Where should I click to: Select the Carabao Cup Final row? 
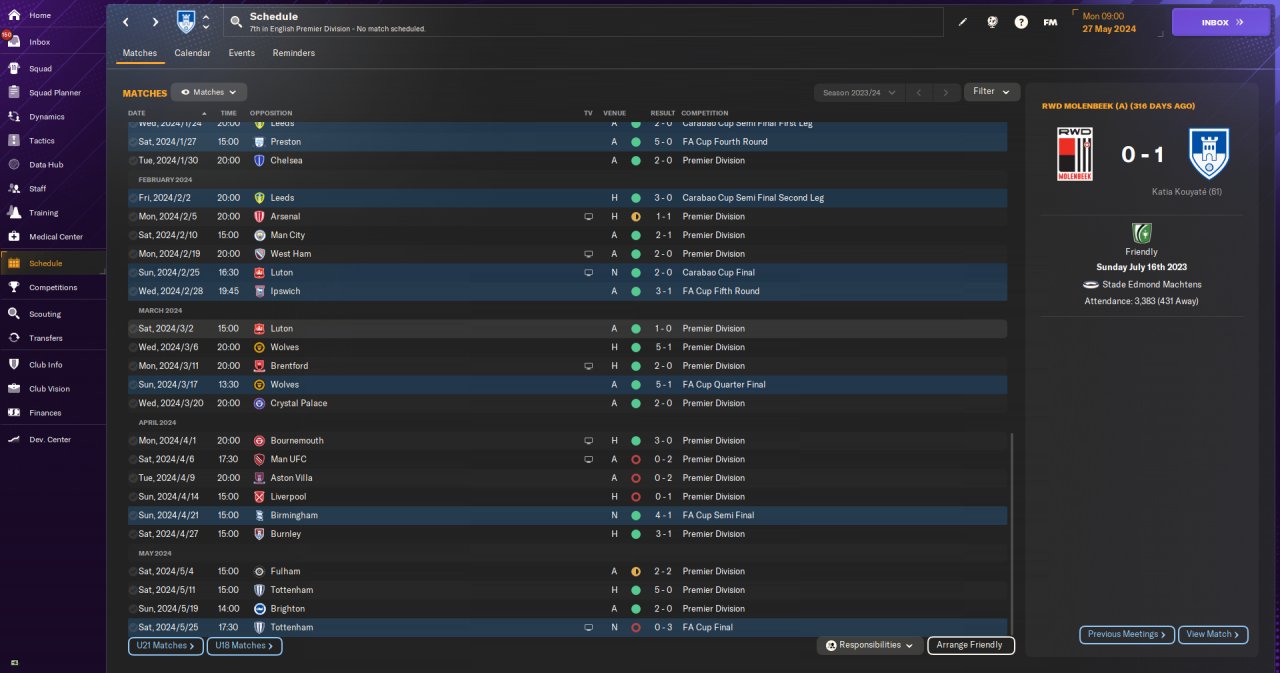click(567, 272)
